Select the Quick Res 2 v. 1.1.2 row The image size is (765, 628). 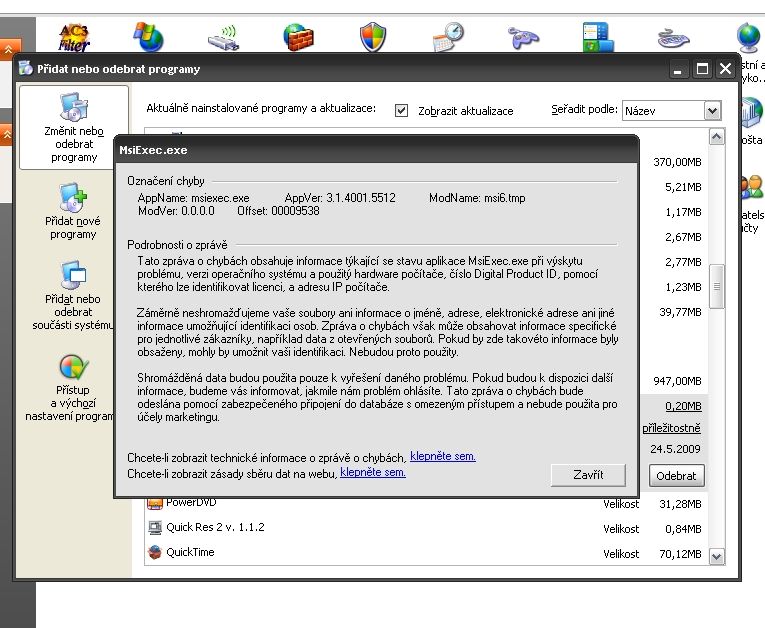(x=425, y=527)
